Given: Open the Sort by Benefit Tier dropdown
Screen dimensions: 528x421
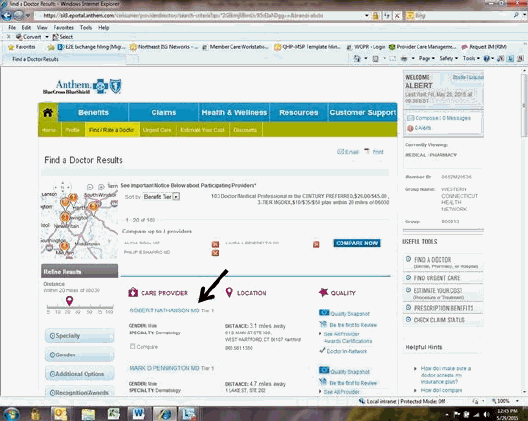Looking at the screenshot, I should 161,196.
